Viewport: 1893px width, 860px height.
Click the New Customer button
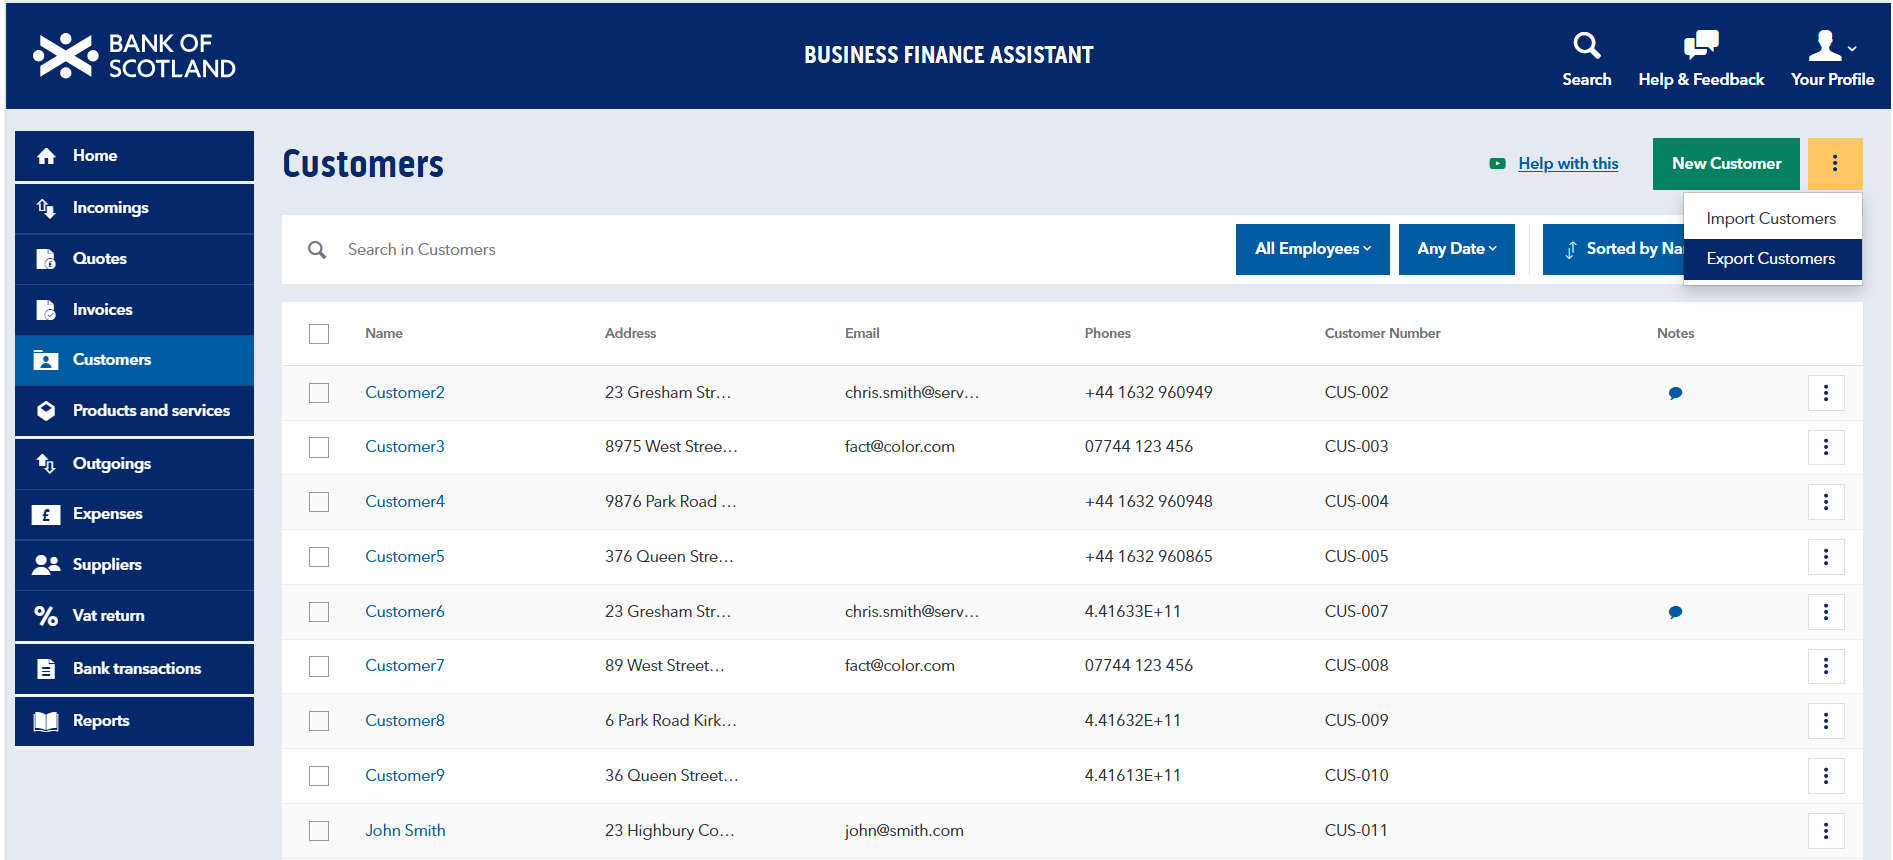[1726, 164]
